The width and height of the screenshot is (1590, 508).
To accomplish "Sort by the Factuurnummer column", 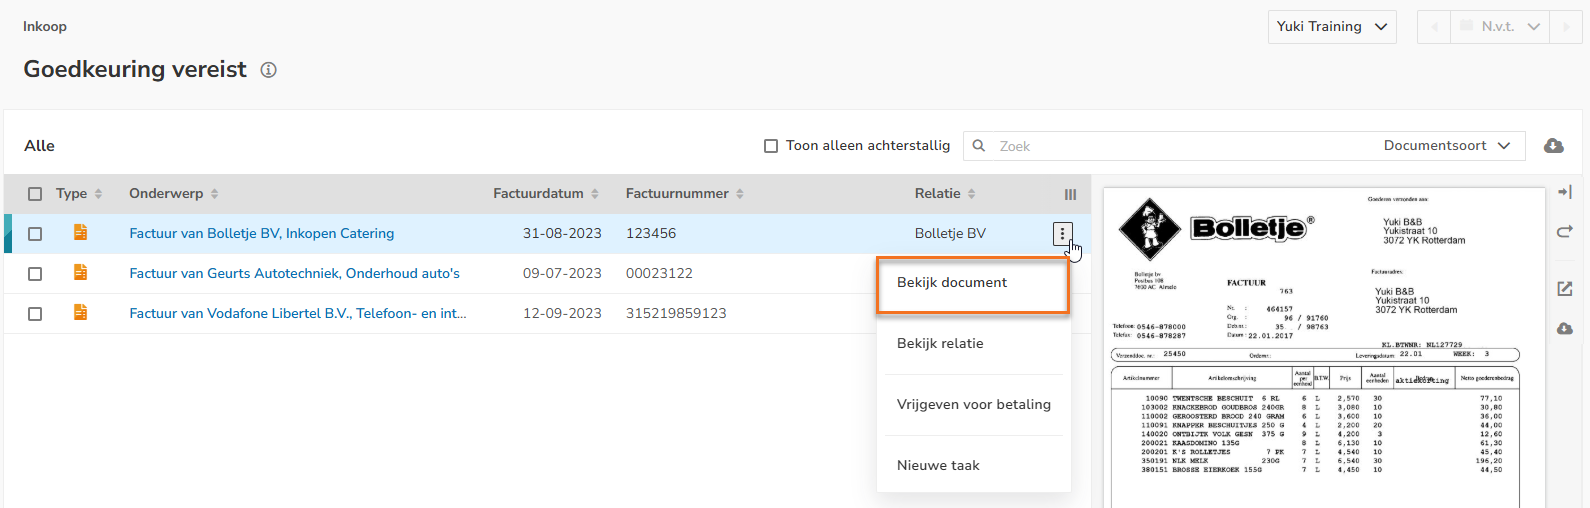I will 685,194.
